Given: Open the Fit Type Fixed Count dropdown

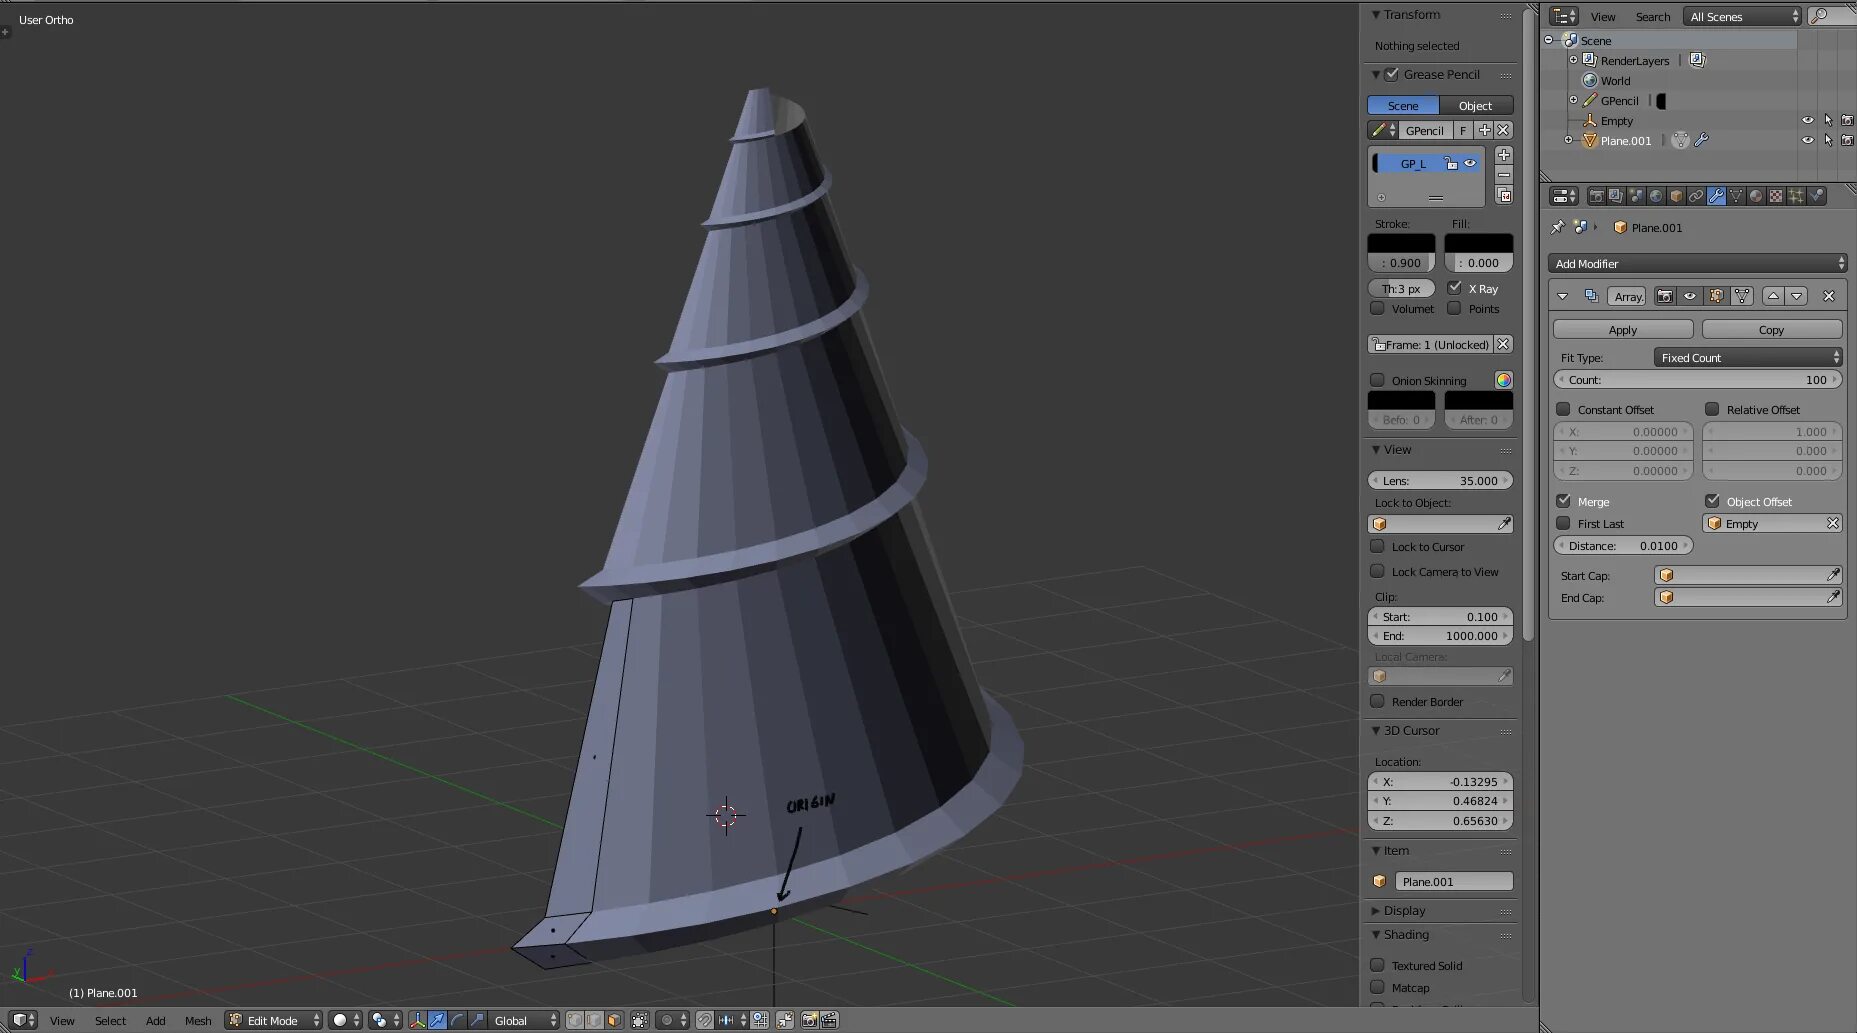Looking at the screenshot, I should [1747, 358].
